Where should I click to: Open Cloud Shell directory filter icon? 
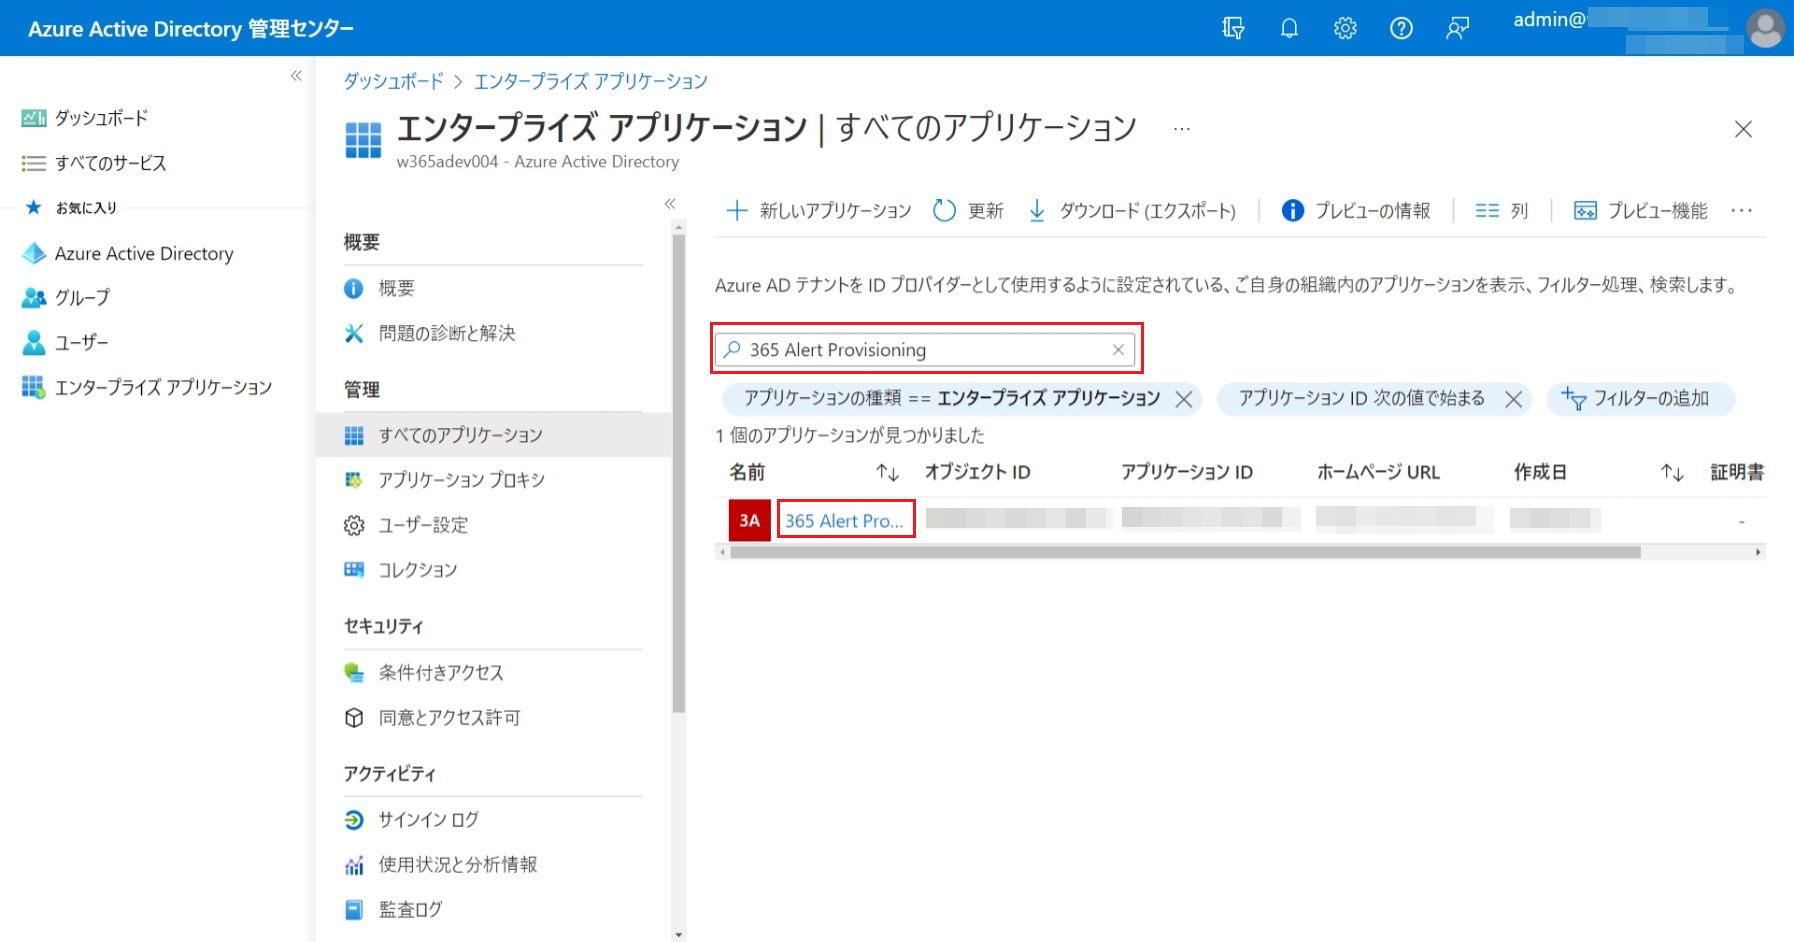1233,28
